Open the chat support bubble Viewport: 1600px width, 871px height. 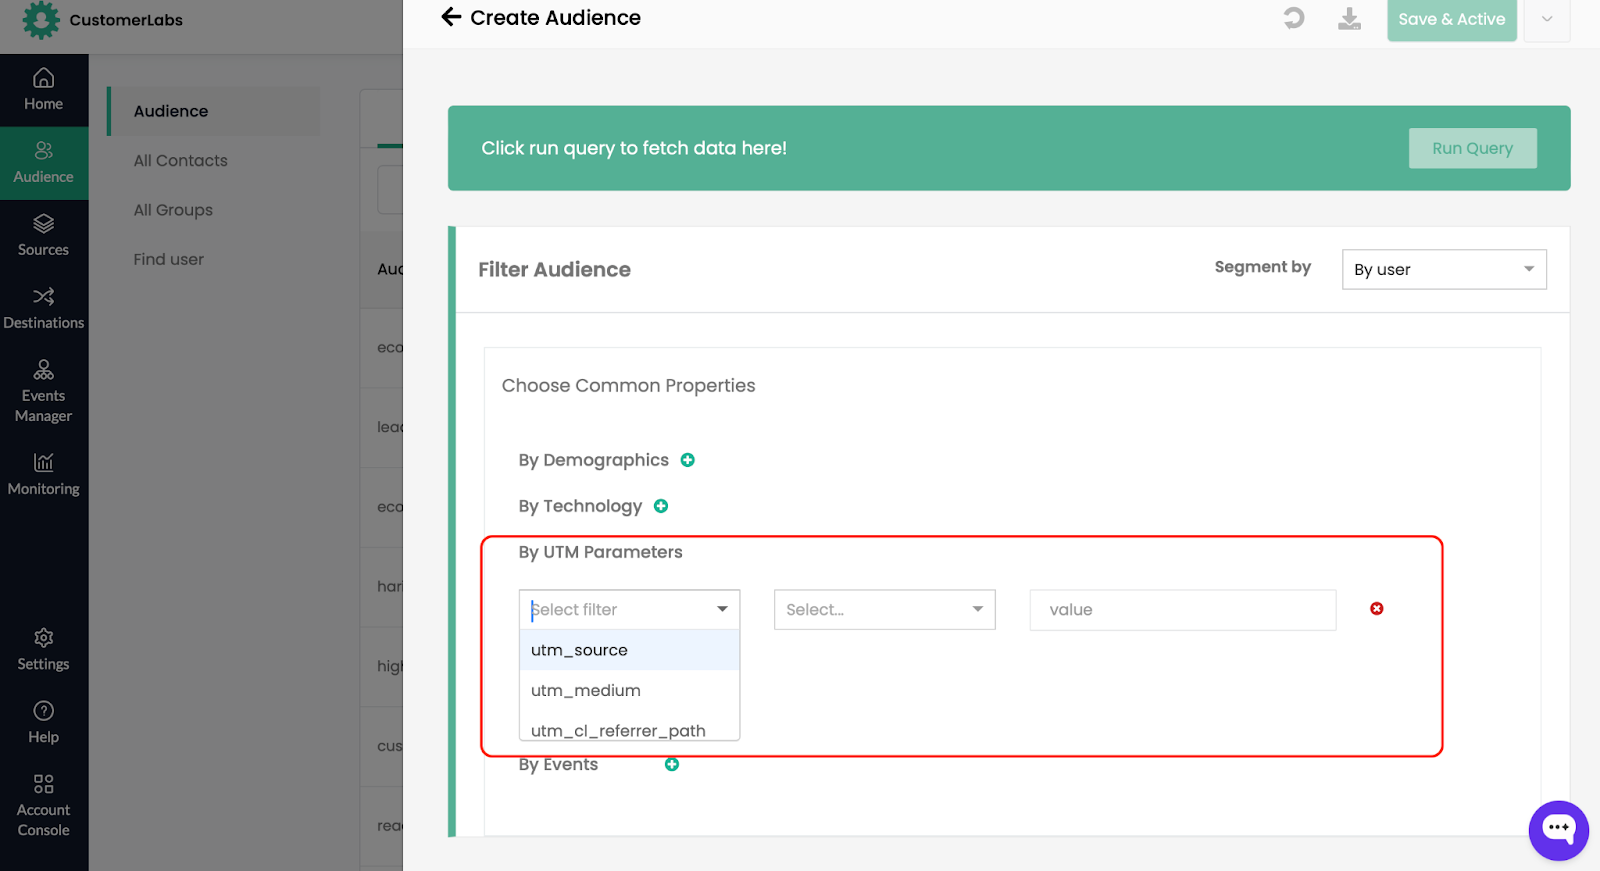click(1557, 829)
